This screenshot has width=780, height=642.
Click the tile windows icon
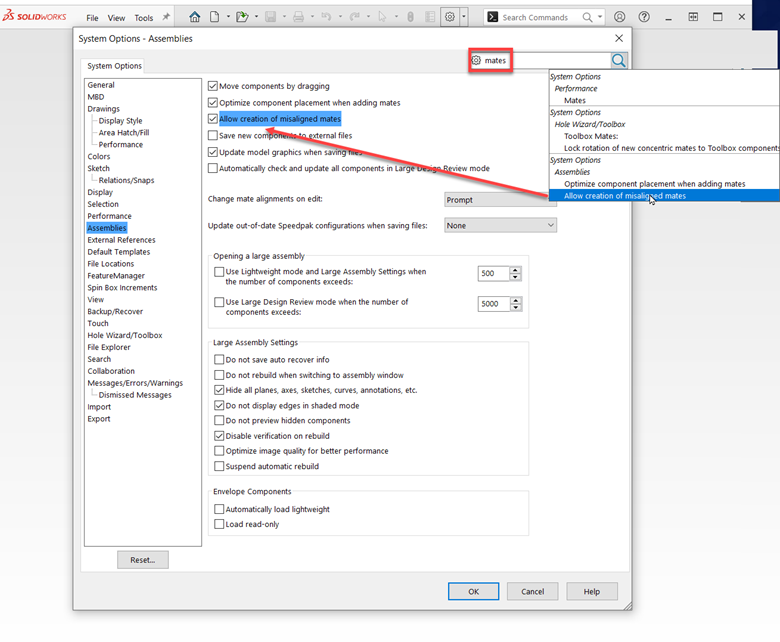[693, 17]
